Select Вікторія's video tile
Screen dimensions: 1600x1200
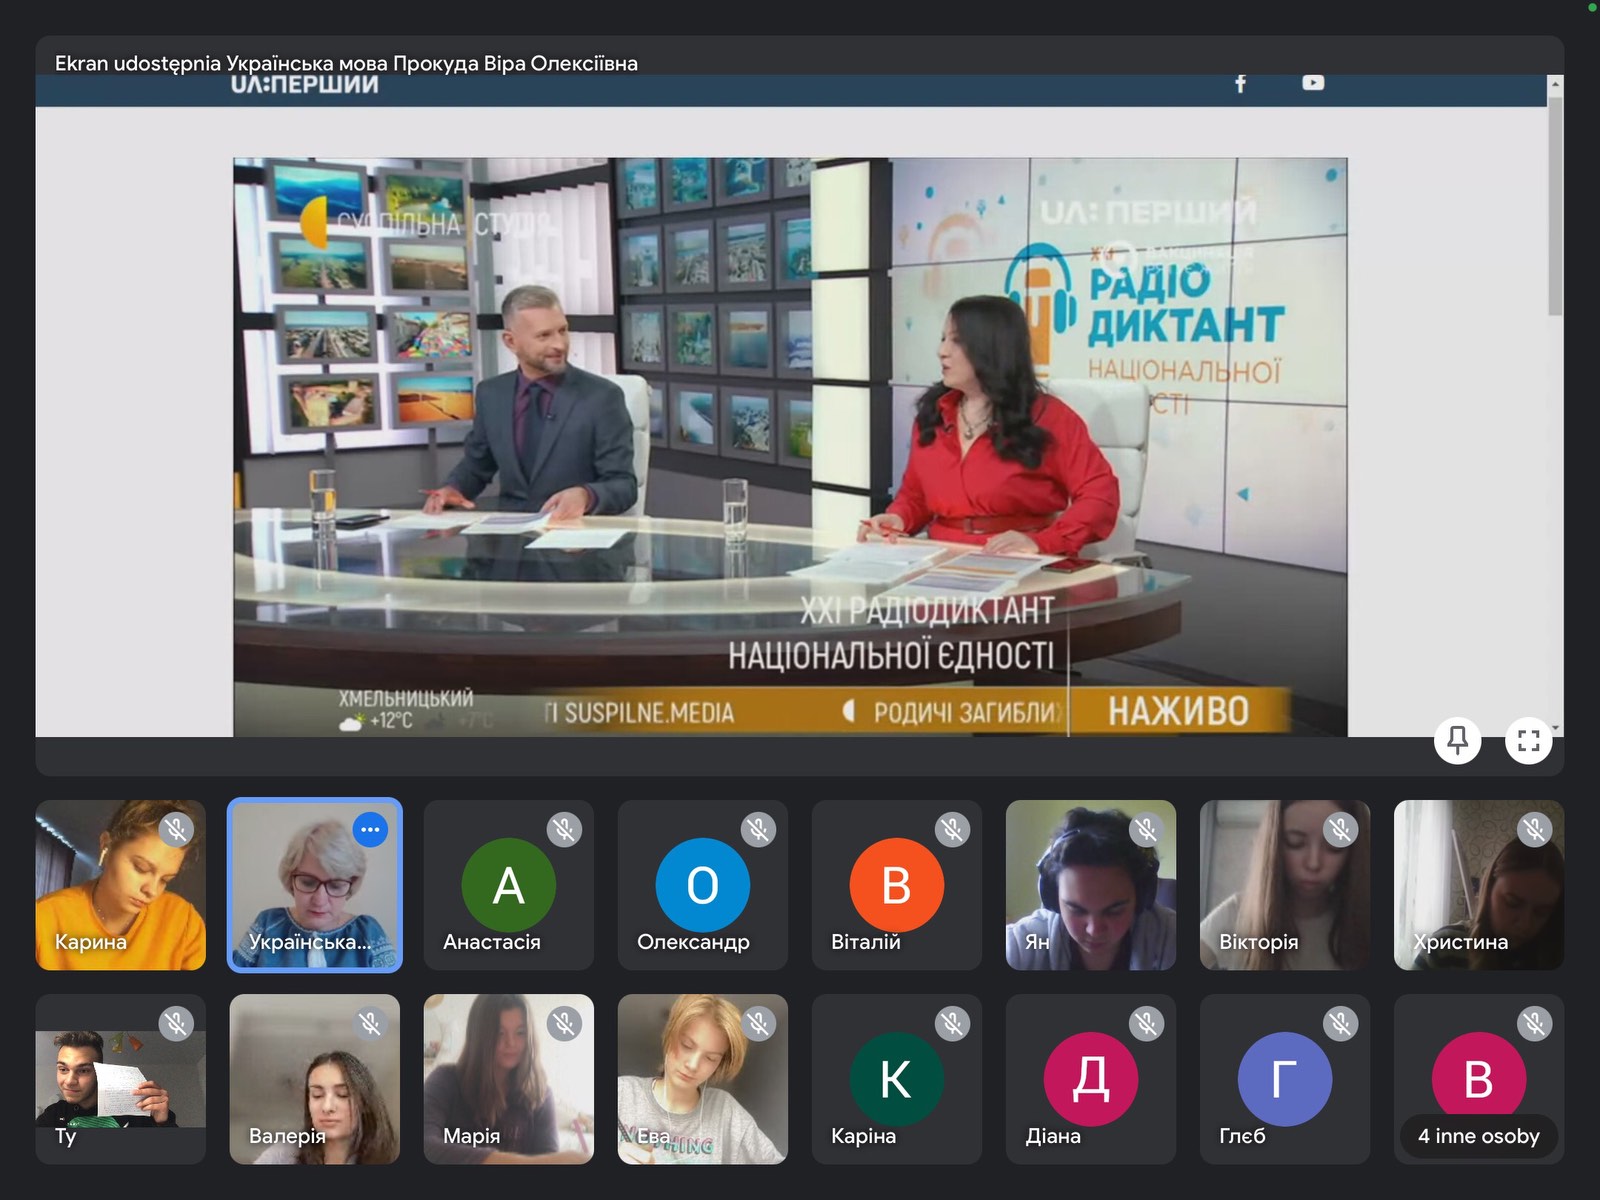(x=1284, y=885)
